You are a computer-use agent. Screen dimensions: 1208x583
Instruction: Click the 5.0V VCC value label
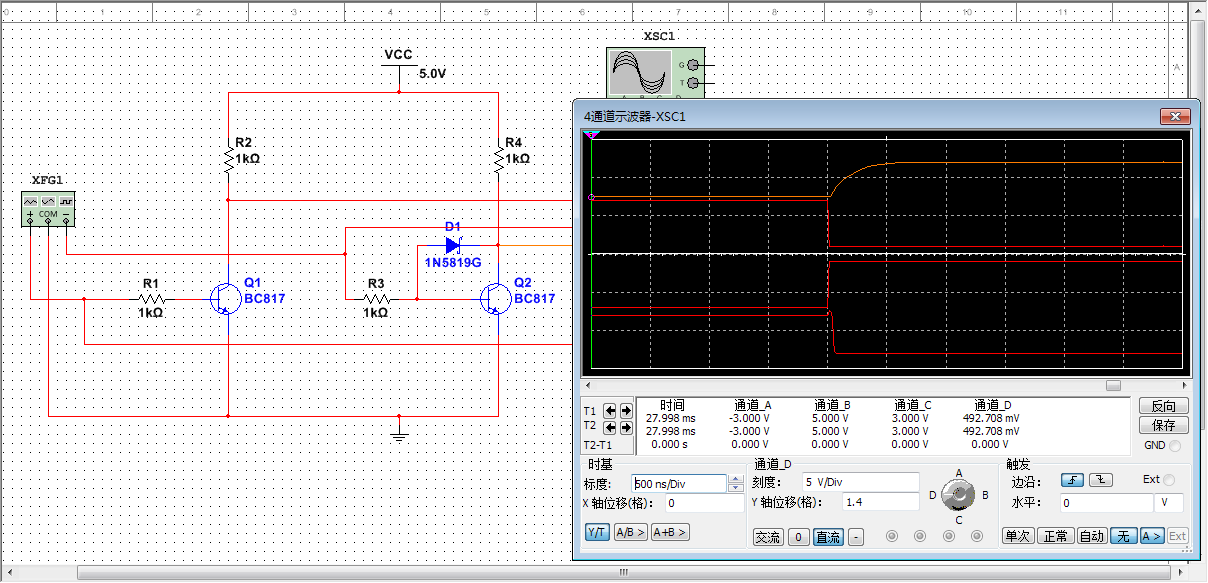point(433,74)
